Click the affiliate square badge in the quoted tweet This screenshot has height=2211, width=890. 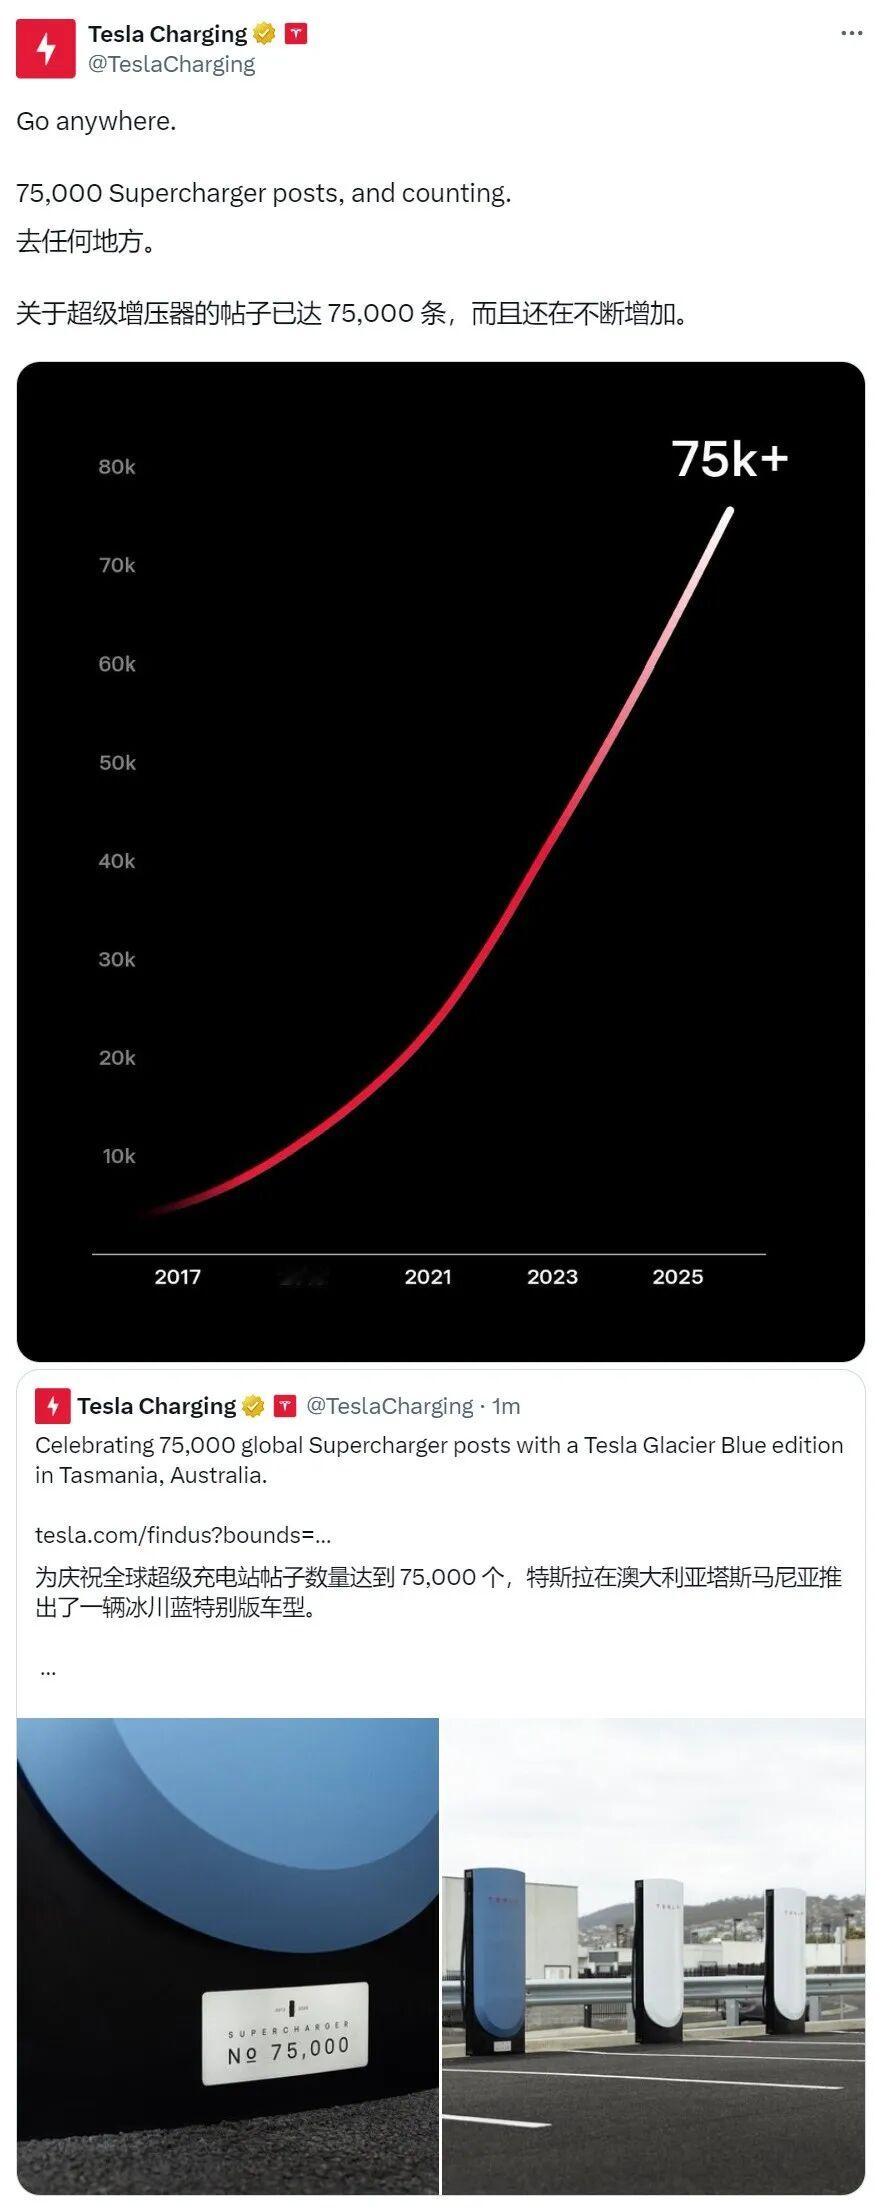click(x=286, y=1404)
